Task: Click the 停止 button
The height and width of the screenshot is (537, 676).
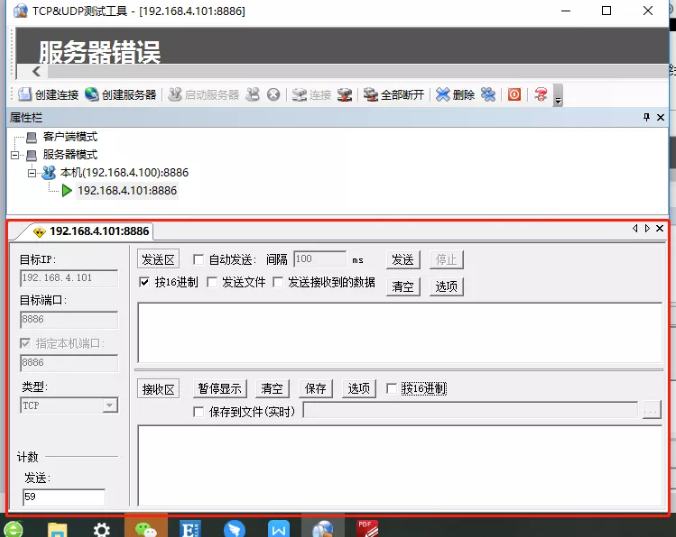Action: (x=446, y=259)
